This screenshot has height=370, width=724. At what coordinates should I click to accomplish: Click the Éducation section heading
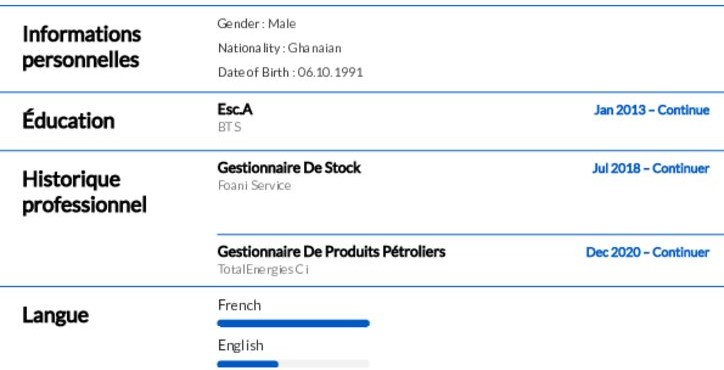point(68,121)
